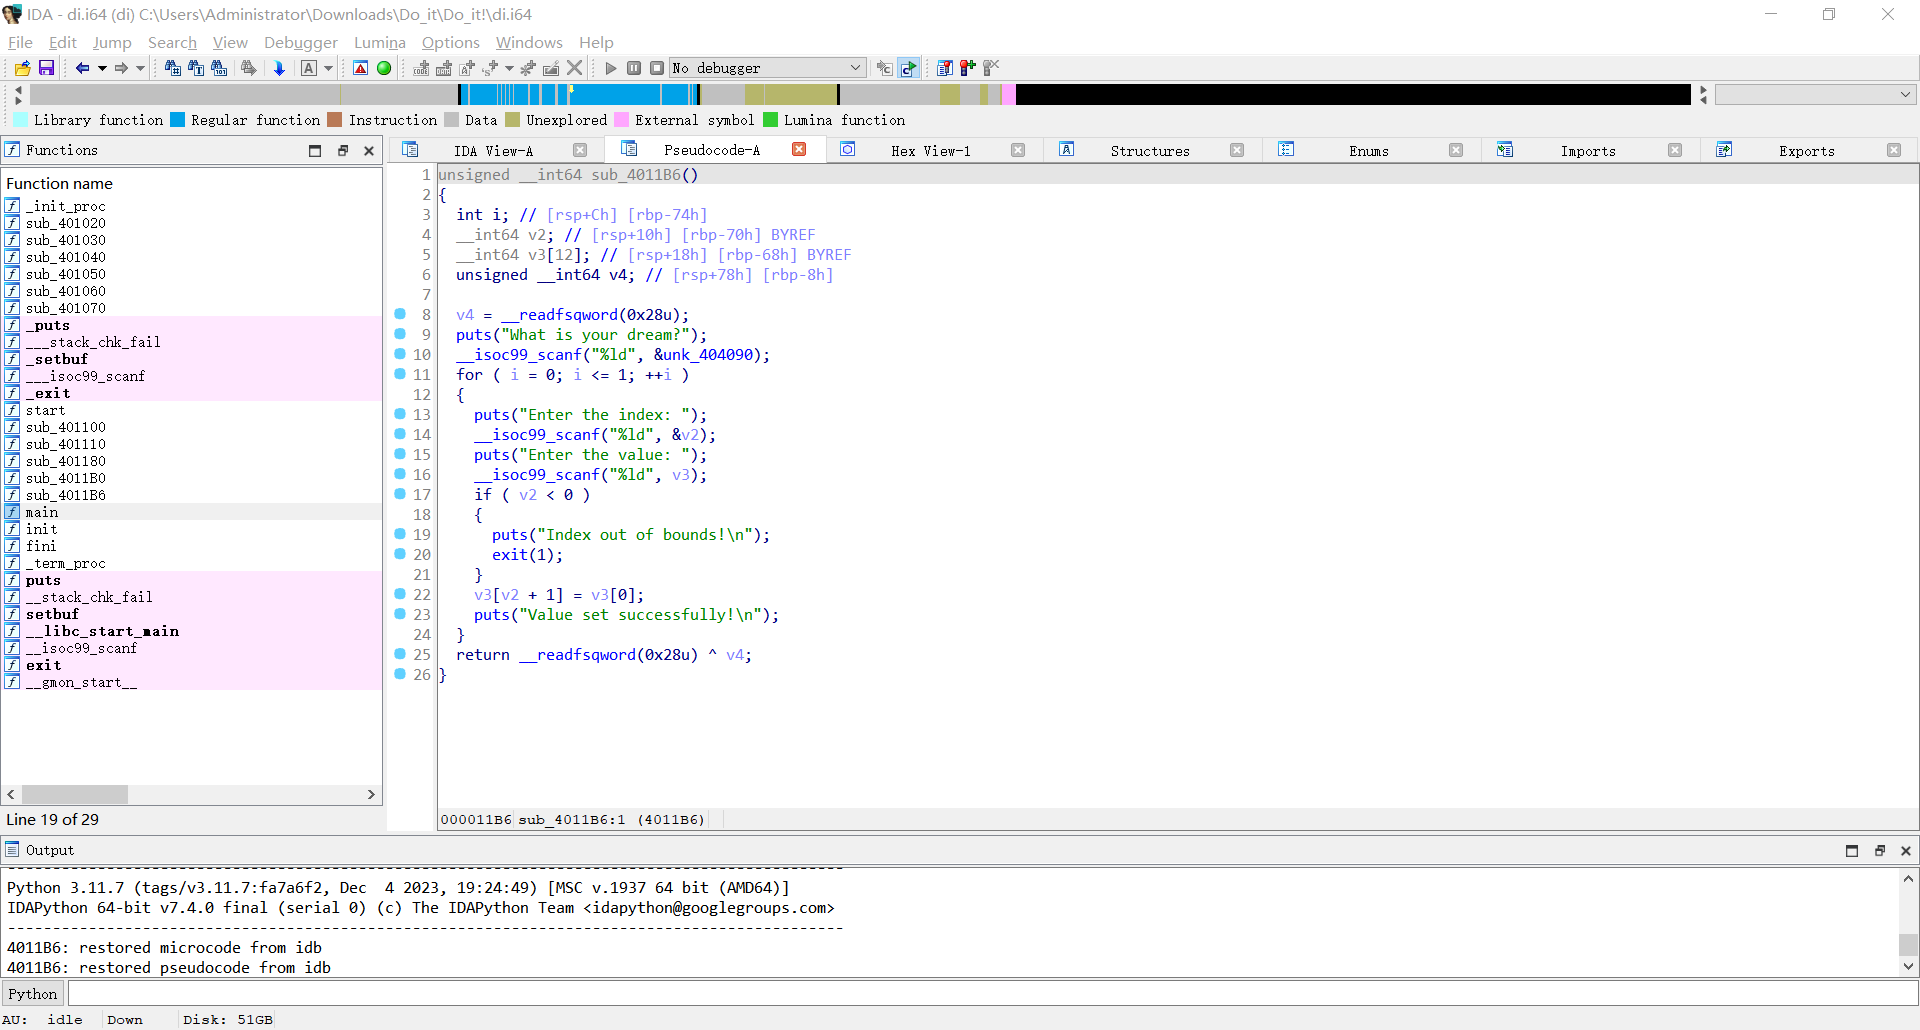Click the red warning triangle icon

click(x=361, y=68)
